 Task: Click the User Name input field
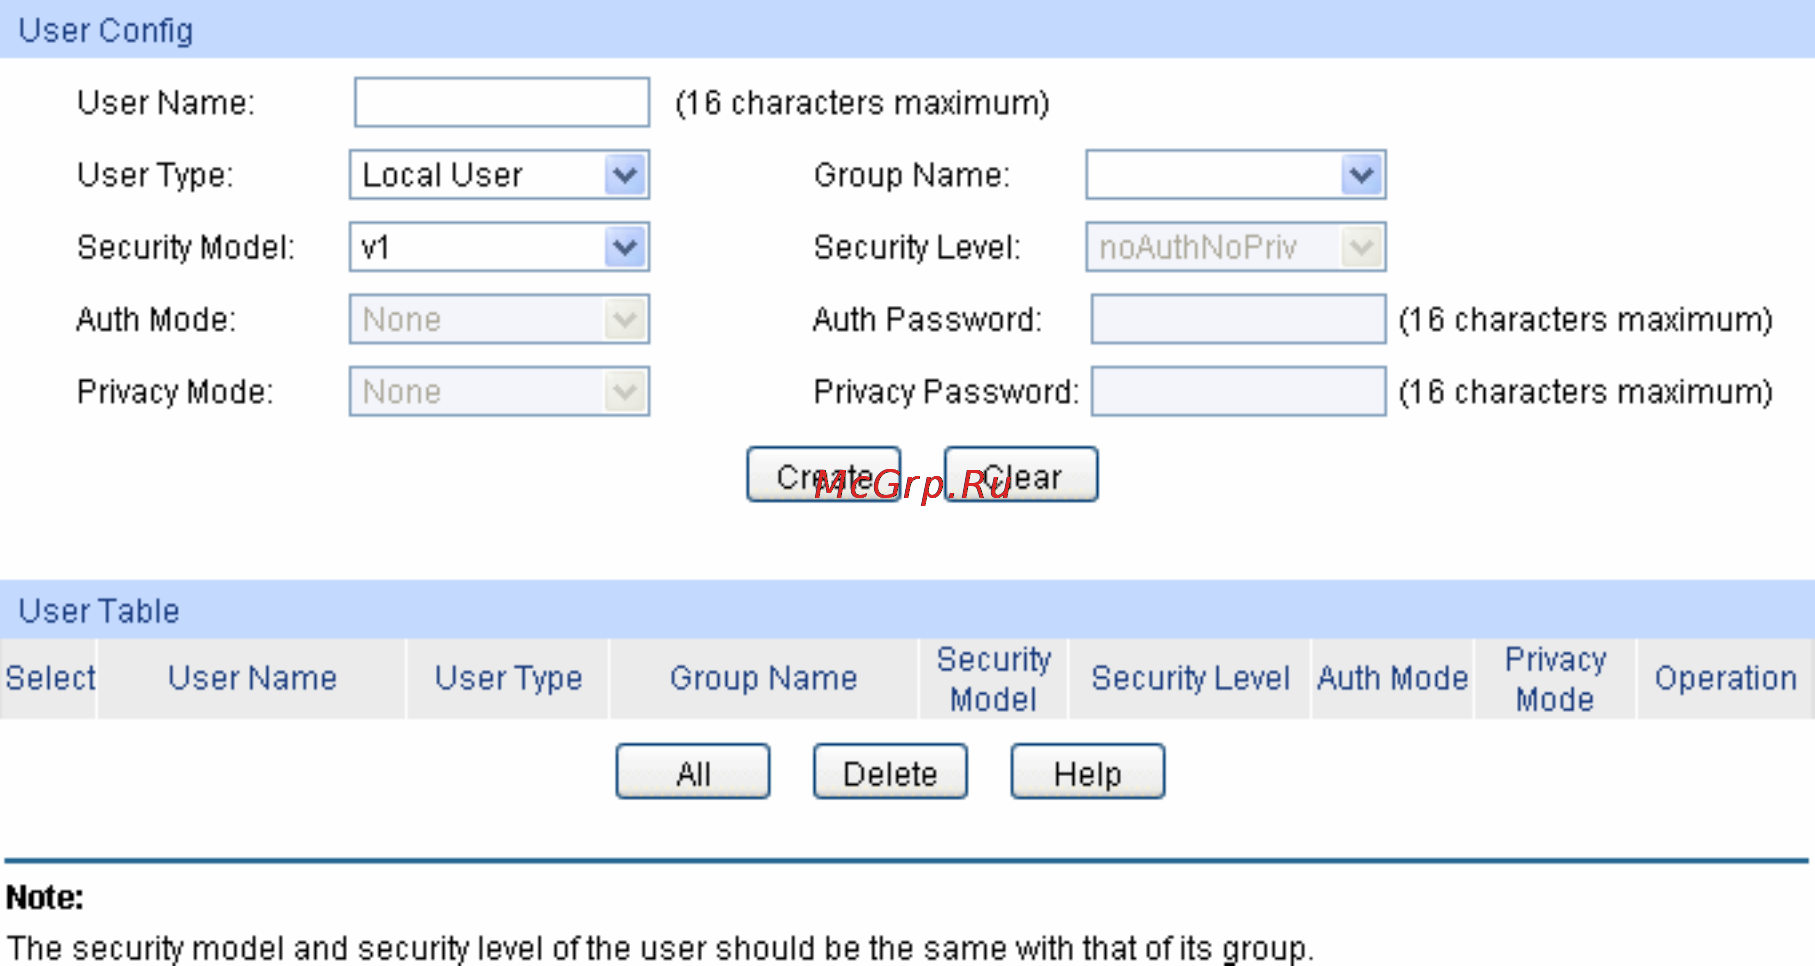502,103
